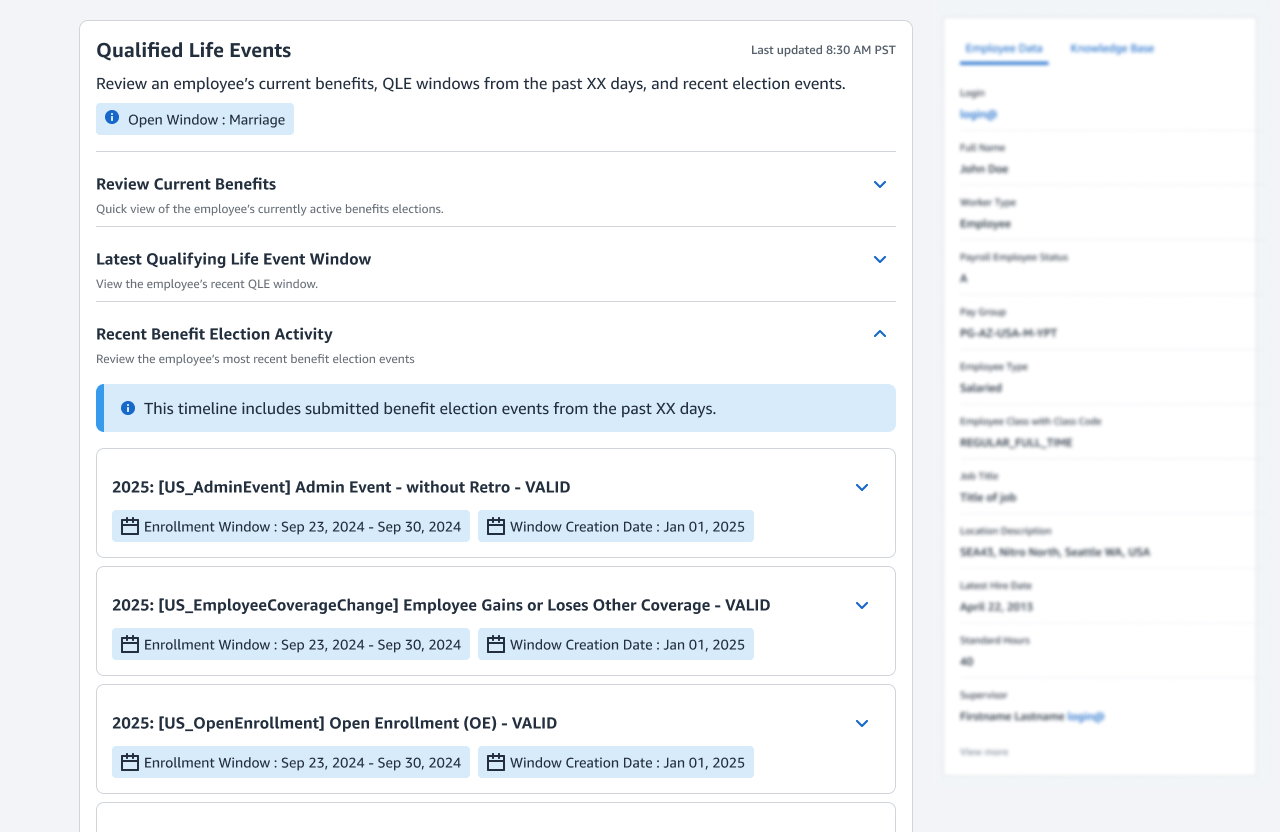Click info icon in timeline notice banner
This screenshot has width=1280, height=832.
coord(128,408)
